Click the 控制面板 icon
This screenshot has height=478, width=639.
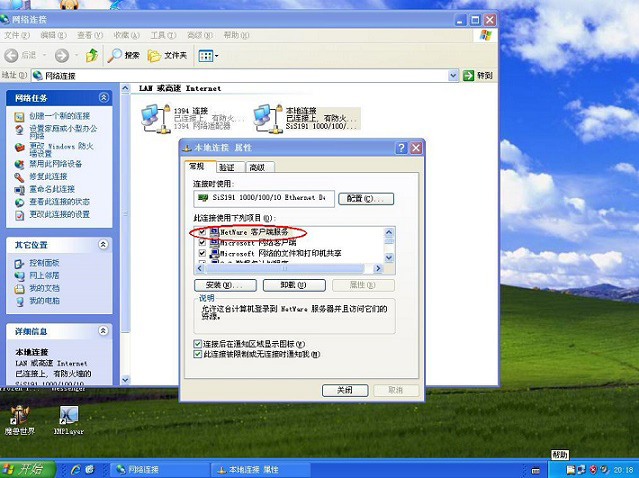pos(19,264)
